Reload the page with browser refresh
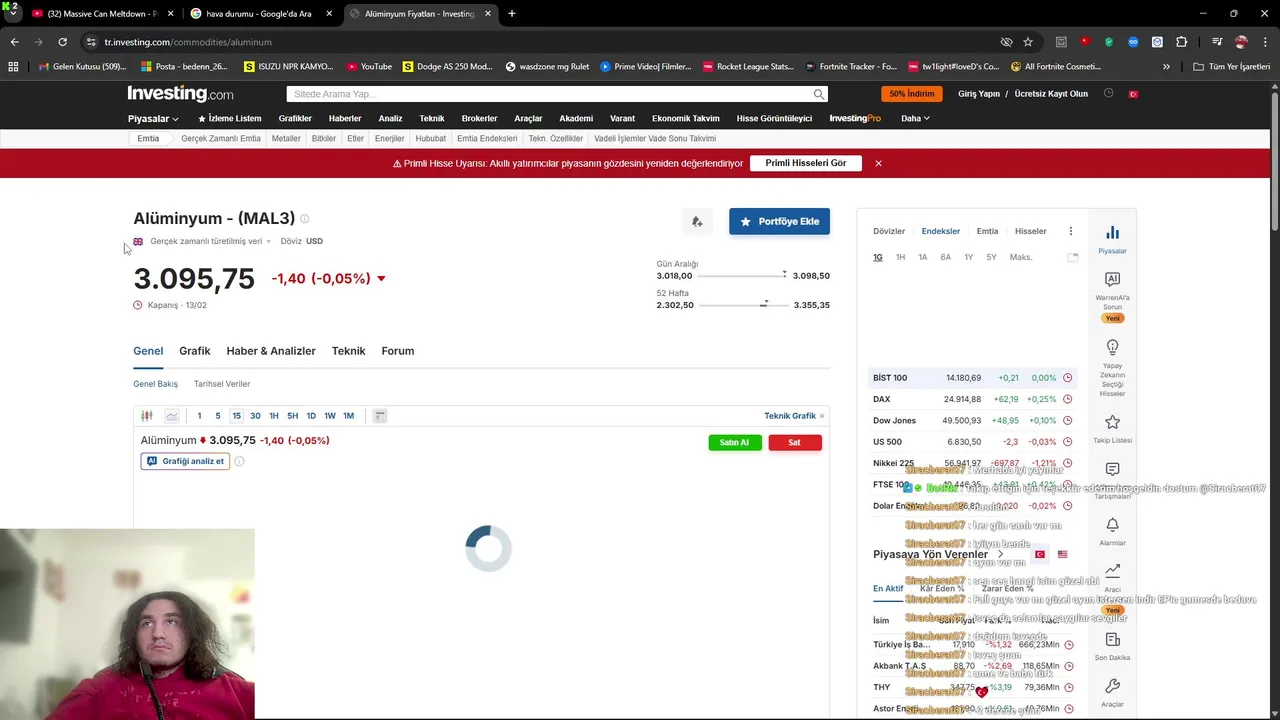Image resolution: width=1280 pixels, height=720 pixels. [x=62, y=42]
